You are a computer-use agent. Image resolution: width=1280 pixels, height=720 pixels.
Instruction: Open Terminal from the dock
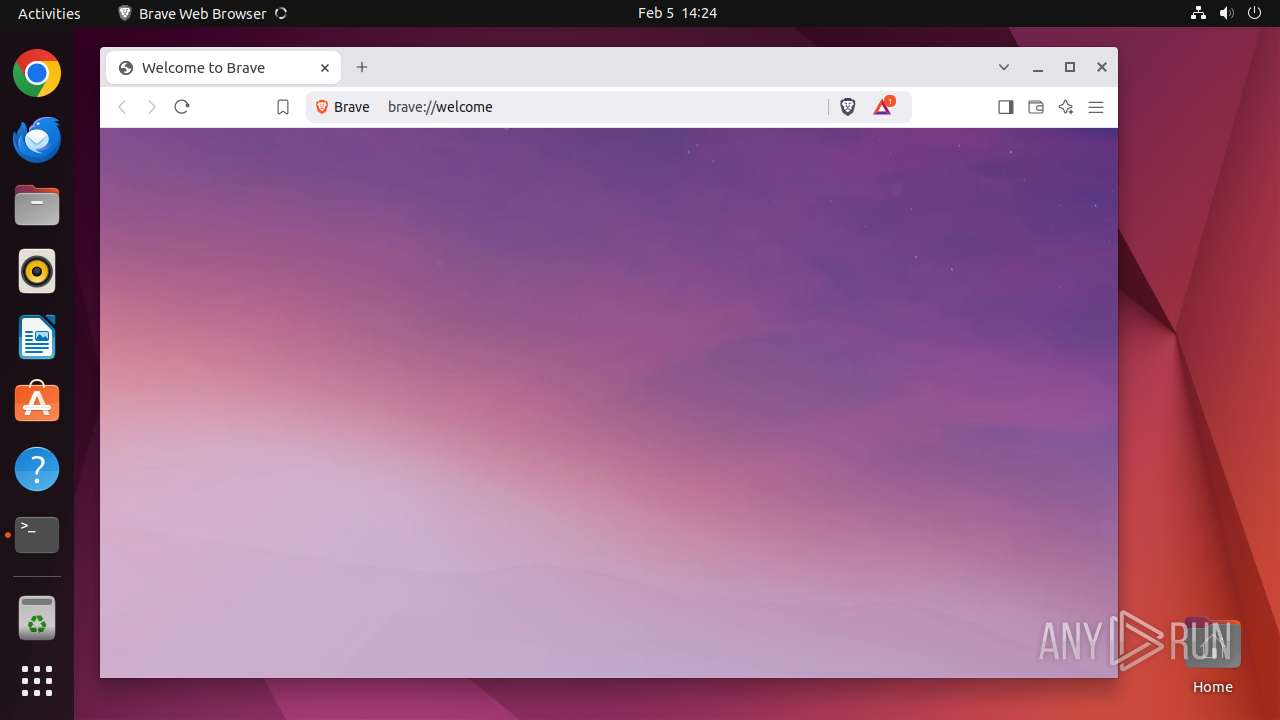click(37, 535)
